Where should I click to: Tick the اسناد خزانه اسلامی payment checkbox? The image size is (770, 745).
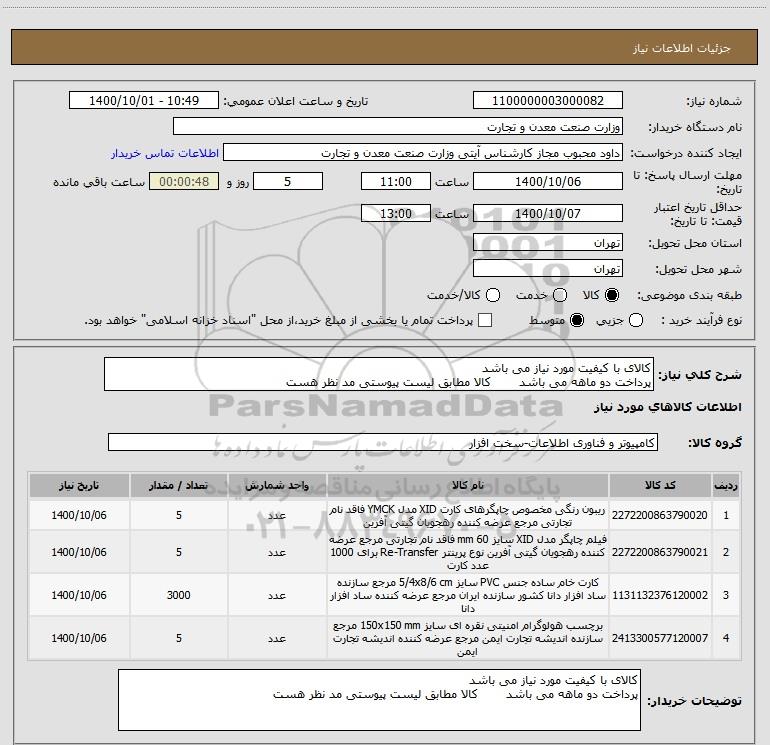tap(485, 320)
